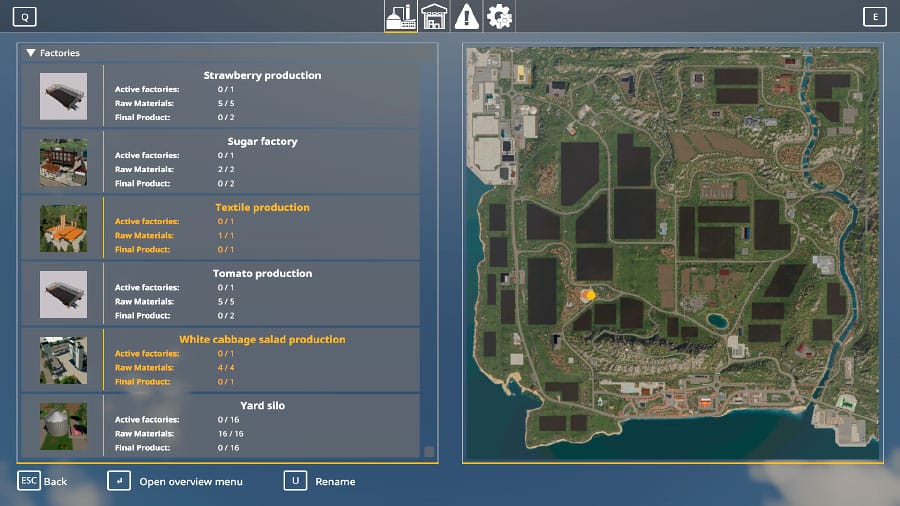Image resolution: width=900 pixels, height=506 pixels.
Task: Click the Rename label
Action: pos(335,482)
